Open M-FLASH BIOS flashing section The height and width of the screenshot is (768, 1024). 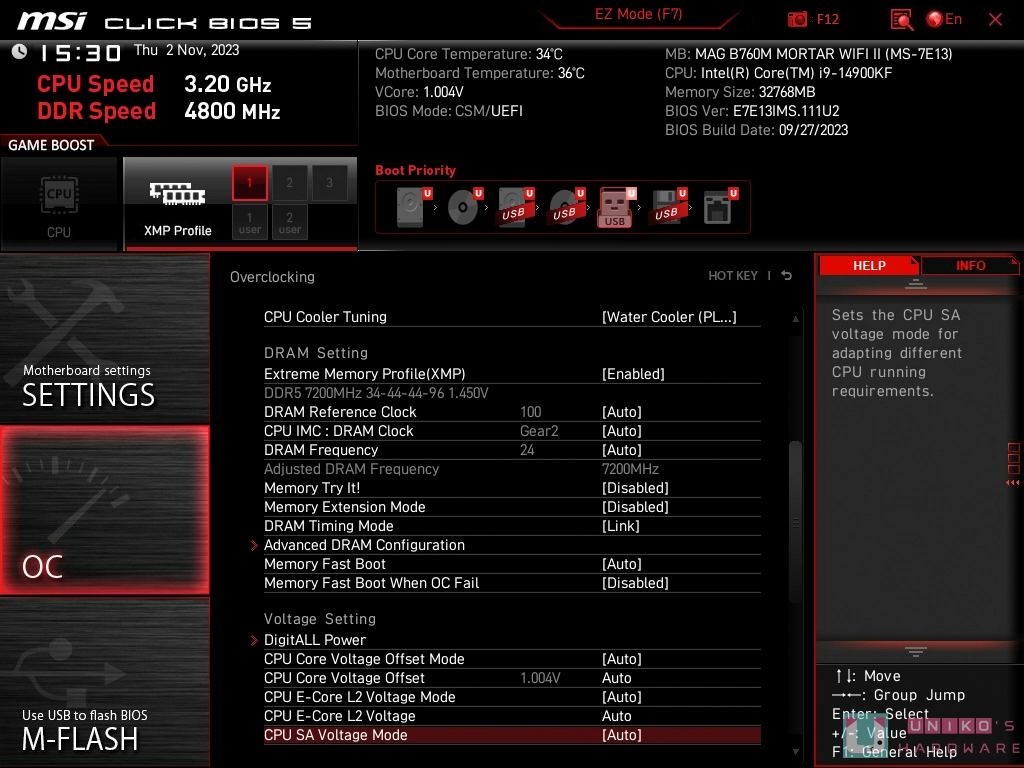tap(104, 682)
